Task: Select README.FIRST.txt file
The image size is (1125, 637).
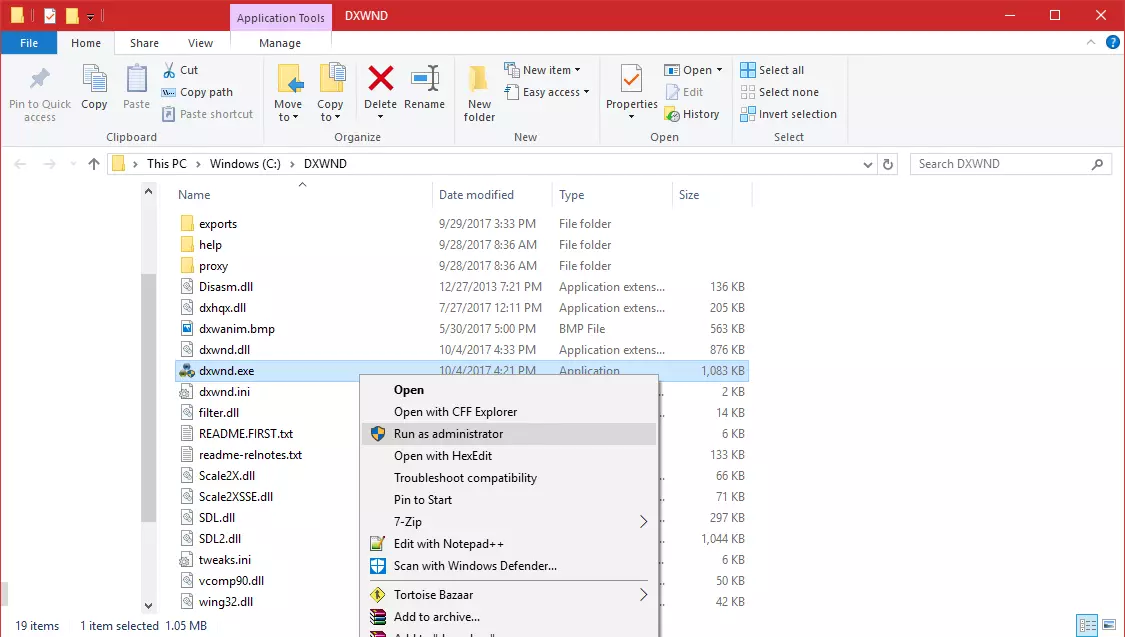Action: click(x=245, y=433)
